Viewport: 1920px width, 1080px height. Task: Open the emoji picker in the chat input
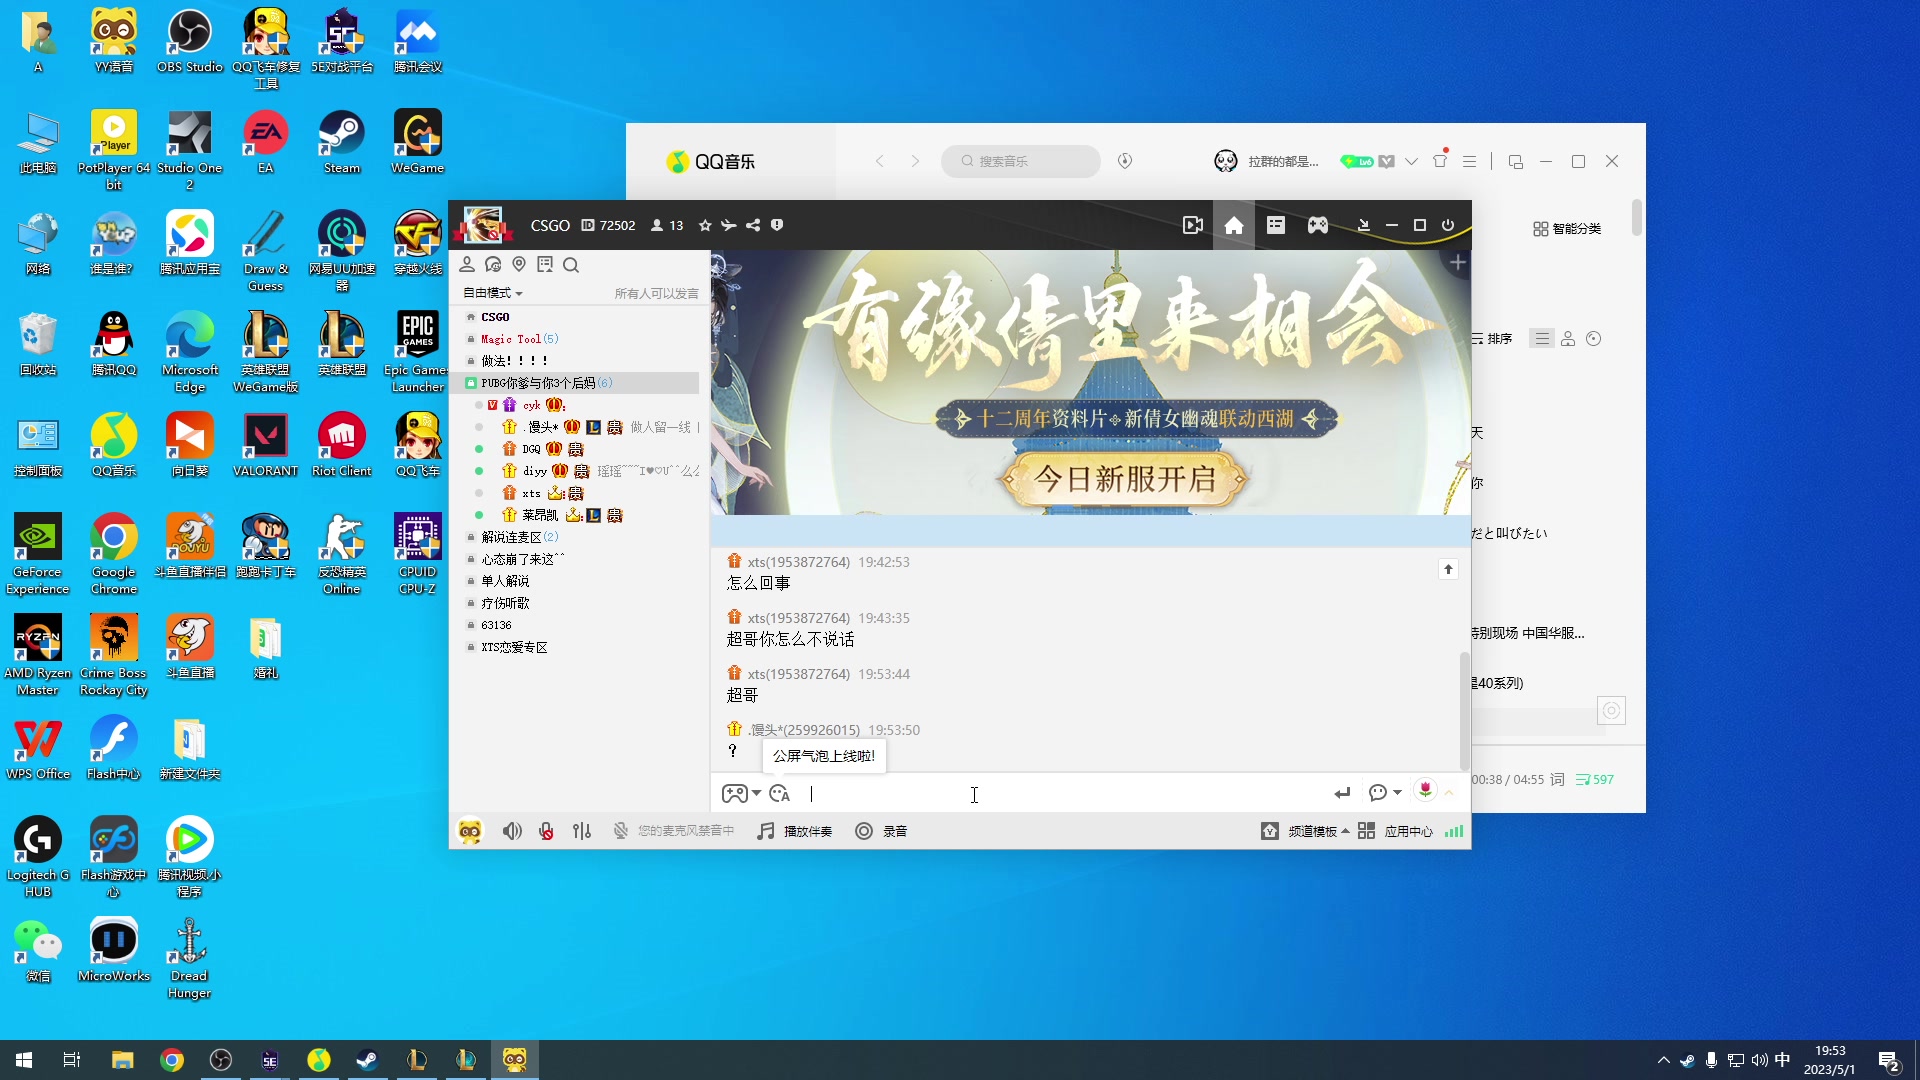click(779, 793)
